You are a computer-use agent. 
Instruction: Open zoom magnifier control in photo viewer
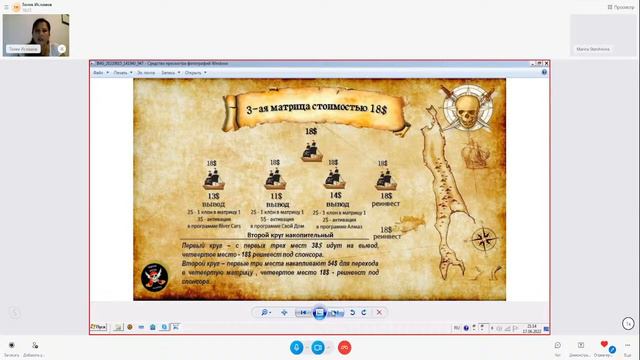(266, 312)
